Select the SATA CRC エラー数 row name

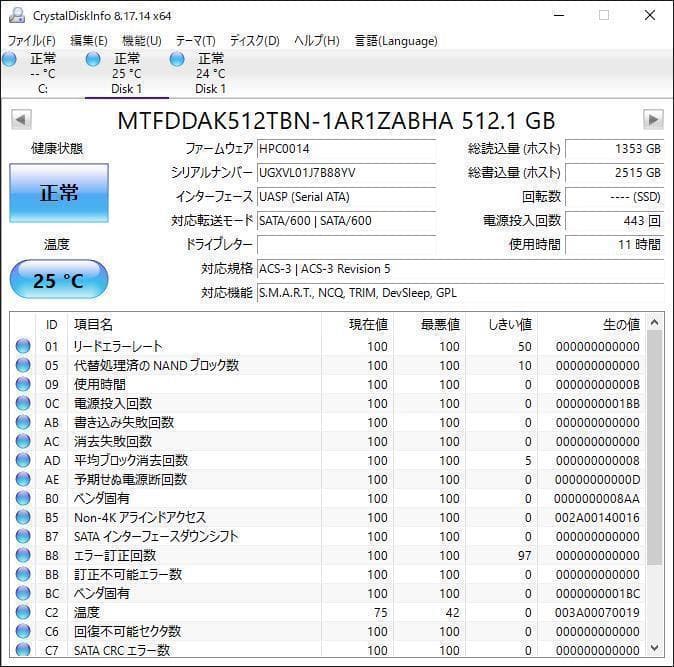pyautogui.click(x=122, y=650)
